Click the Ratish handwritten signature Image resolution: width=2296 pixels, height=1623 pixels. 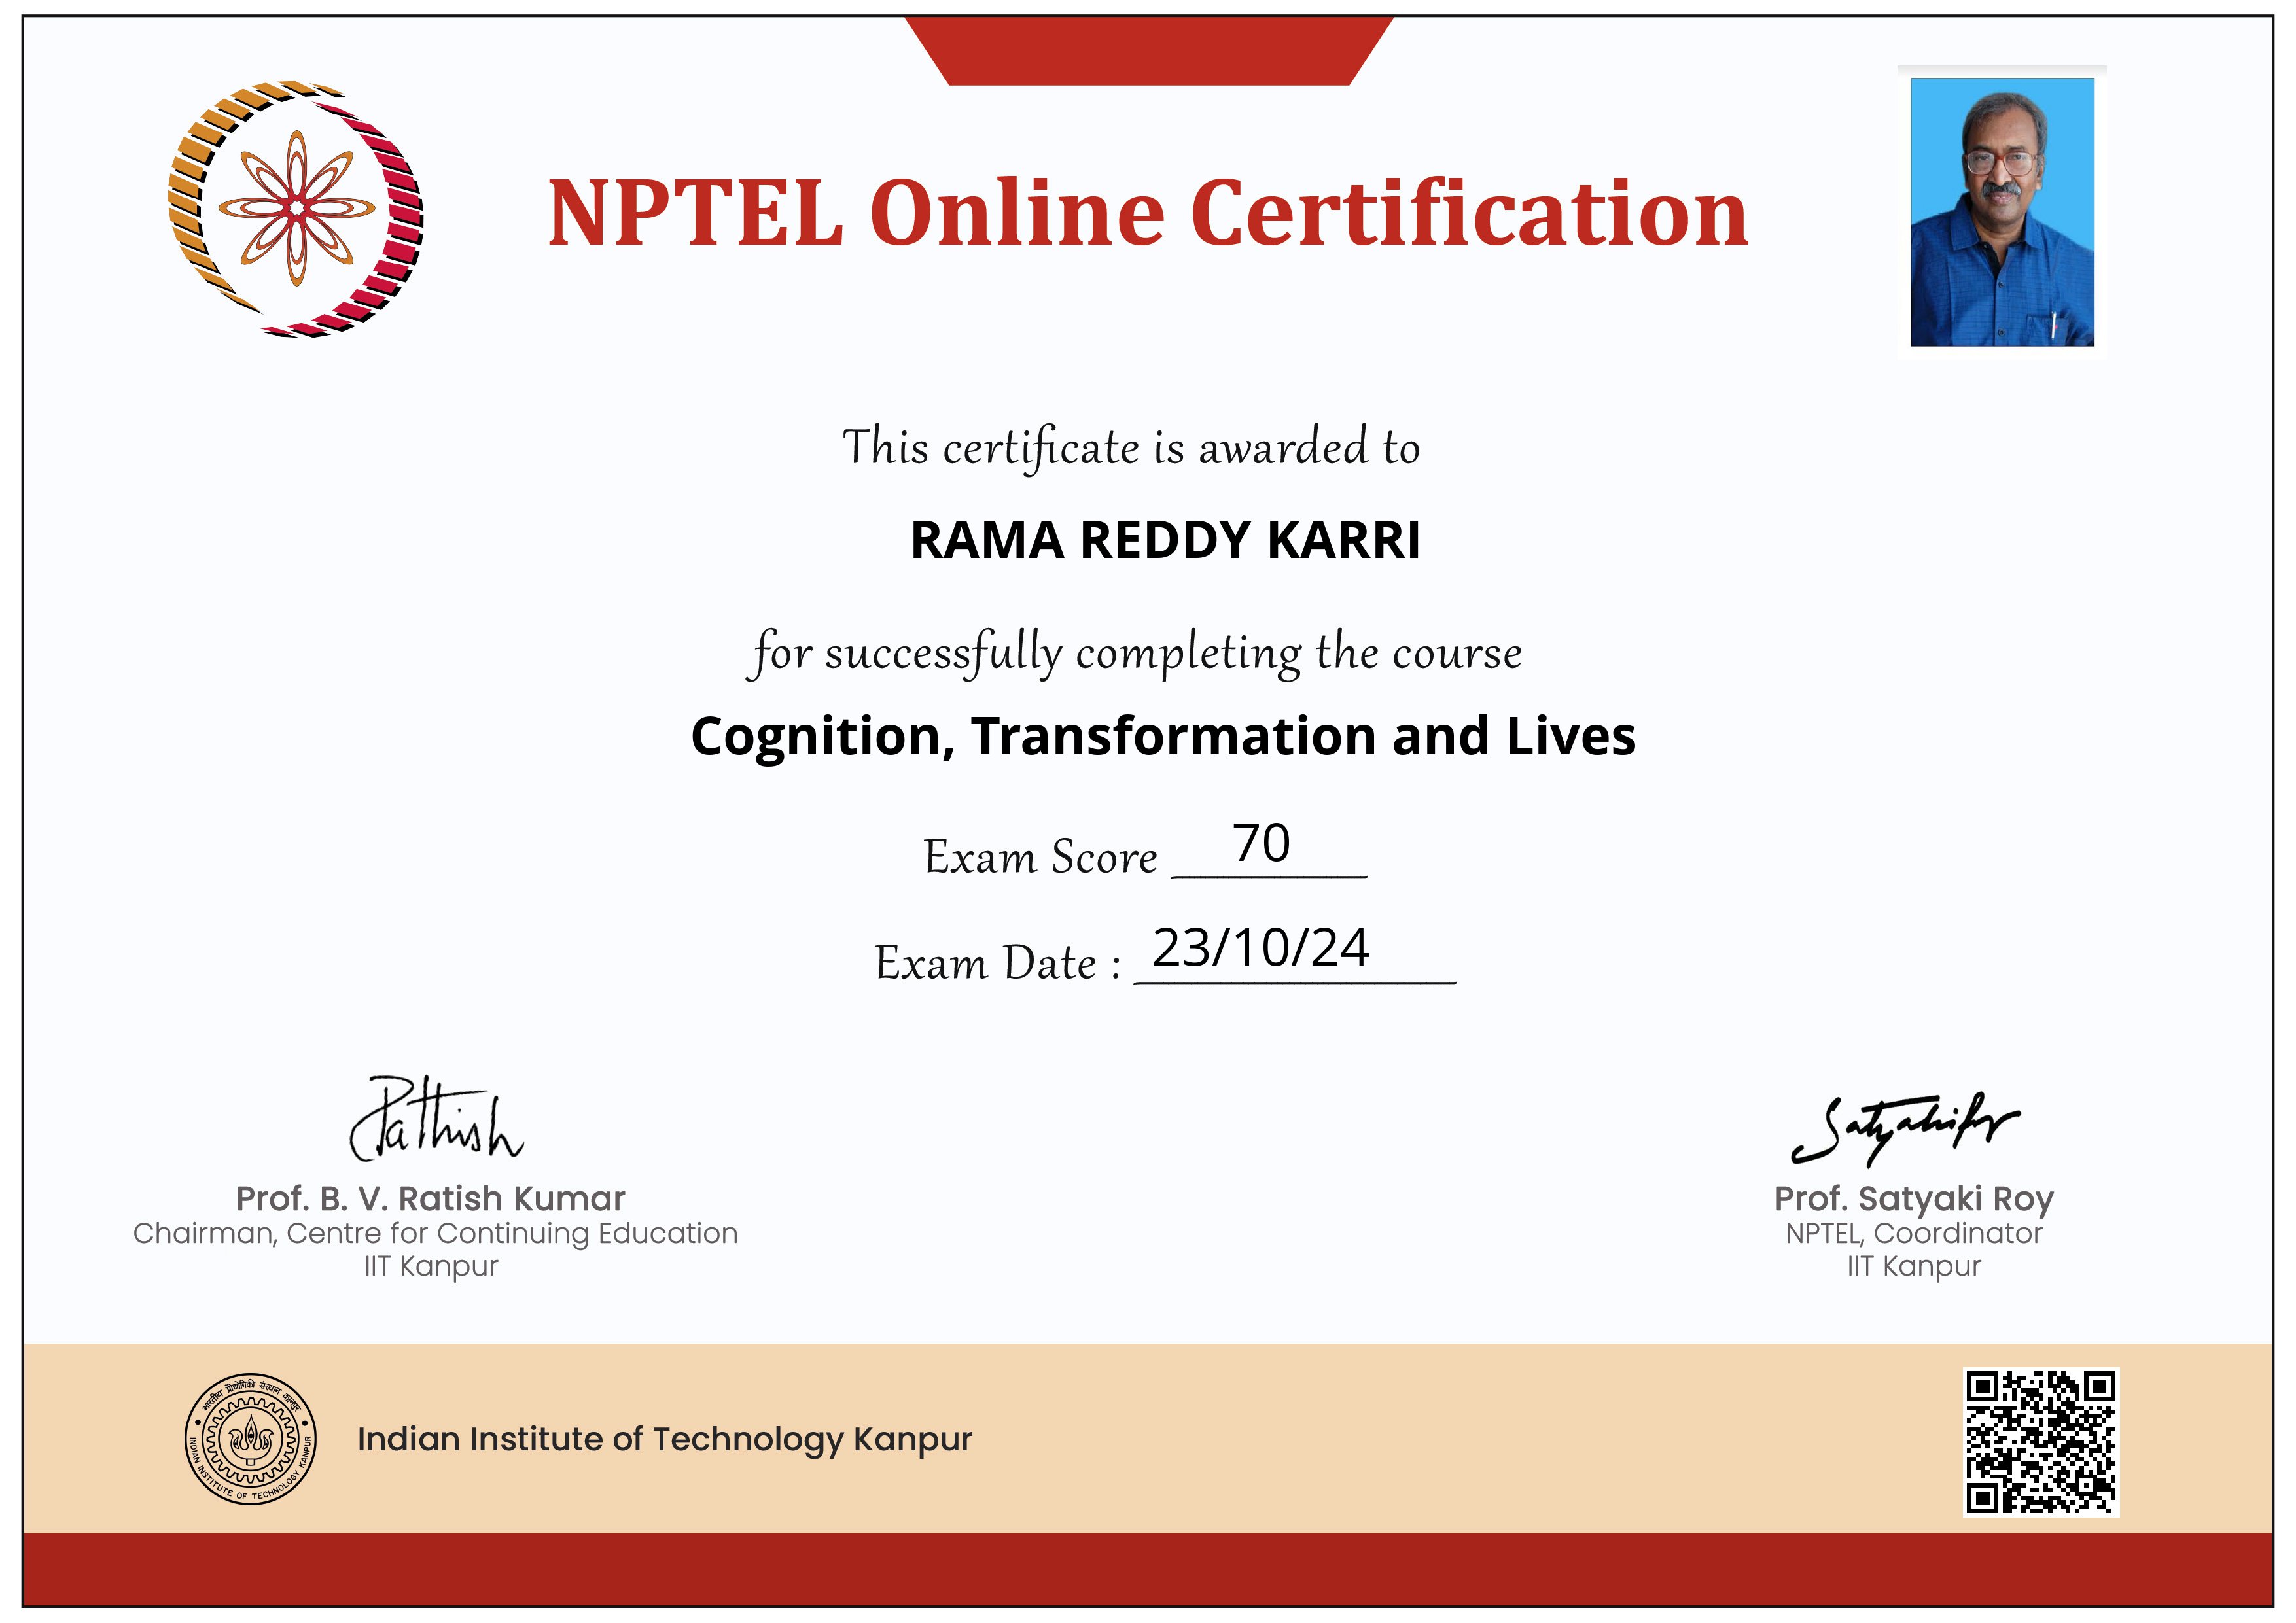click(x=436, y=1119)
